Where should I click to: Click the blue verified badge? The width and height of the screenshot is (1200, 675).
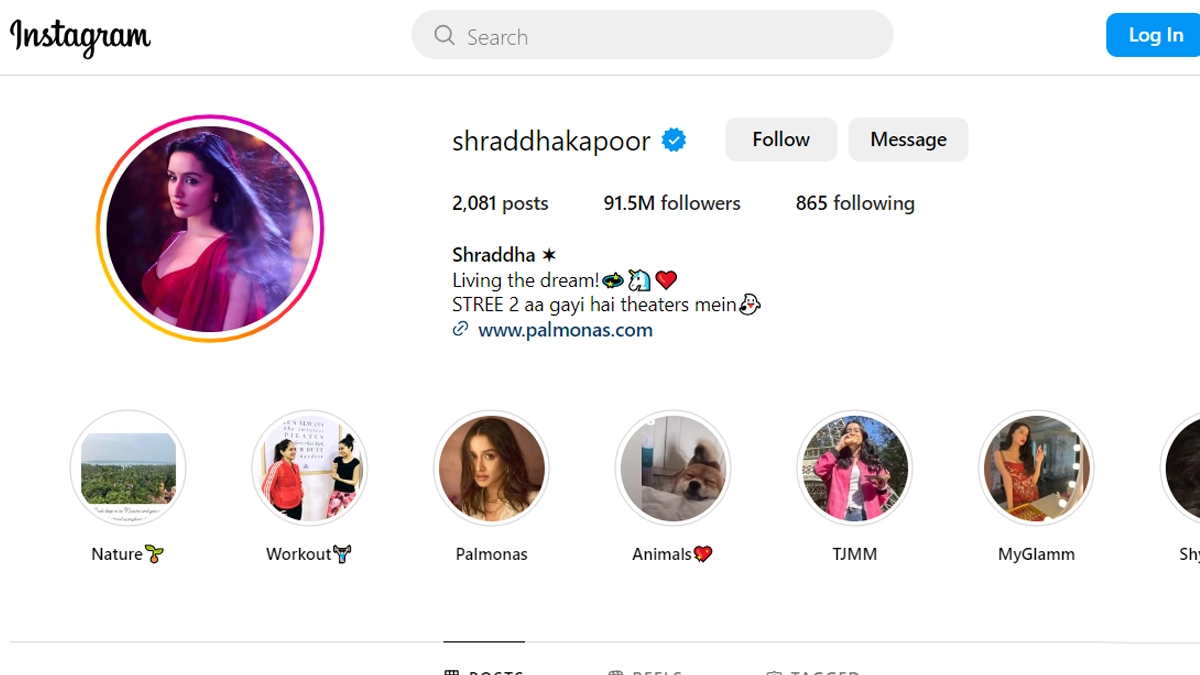[674, 141]
